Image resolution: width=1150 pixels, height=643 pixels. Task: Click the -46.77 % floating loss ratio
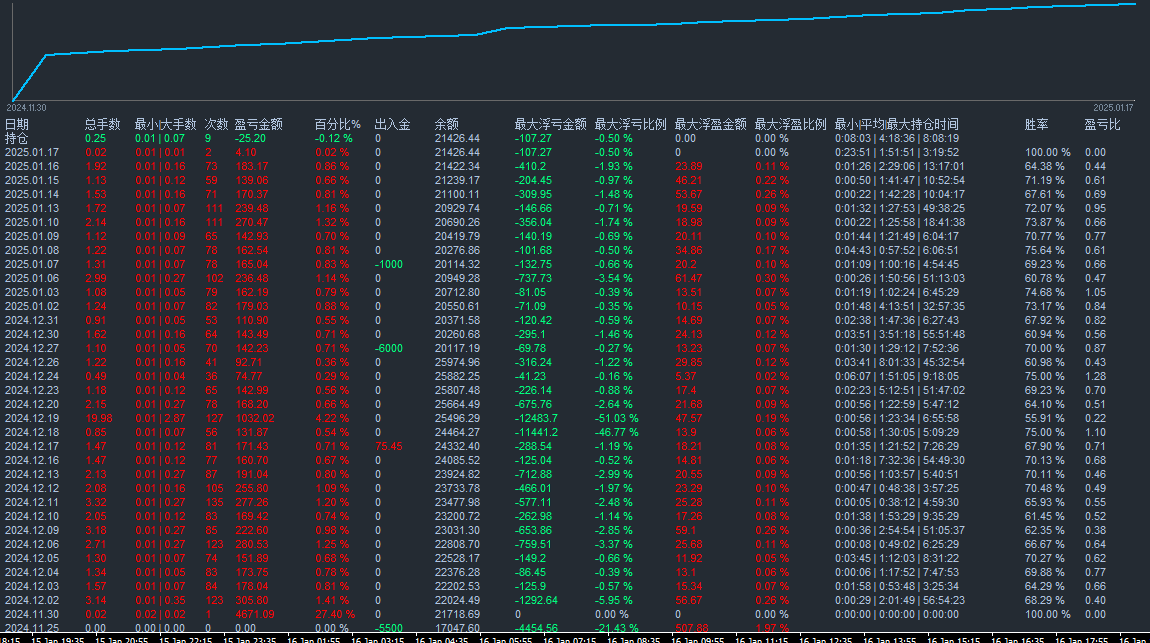point(617,433)
